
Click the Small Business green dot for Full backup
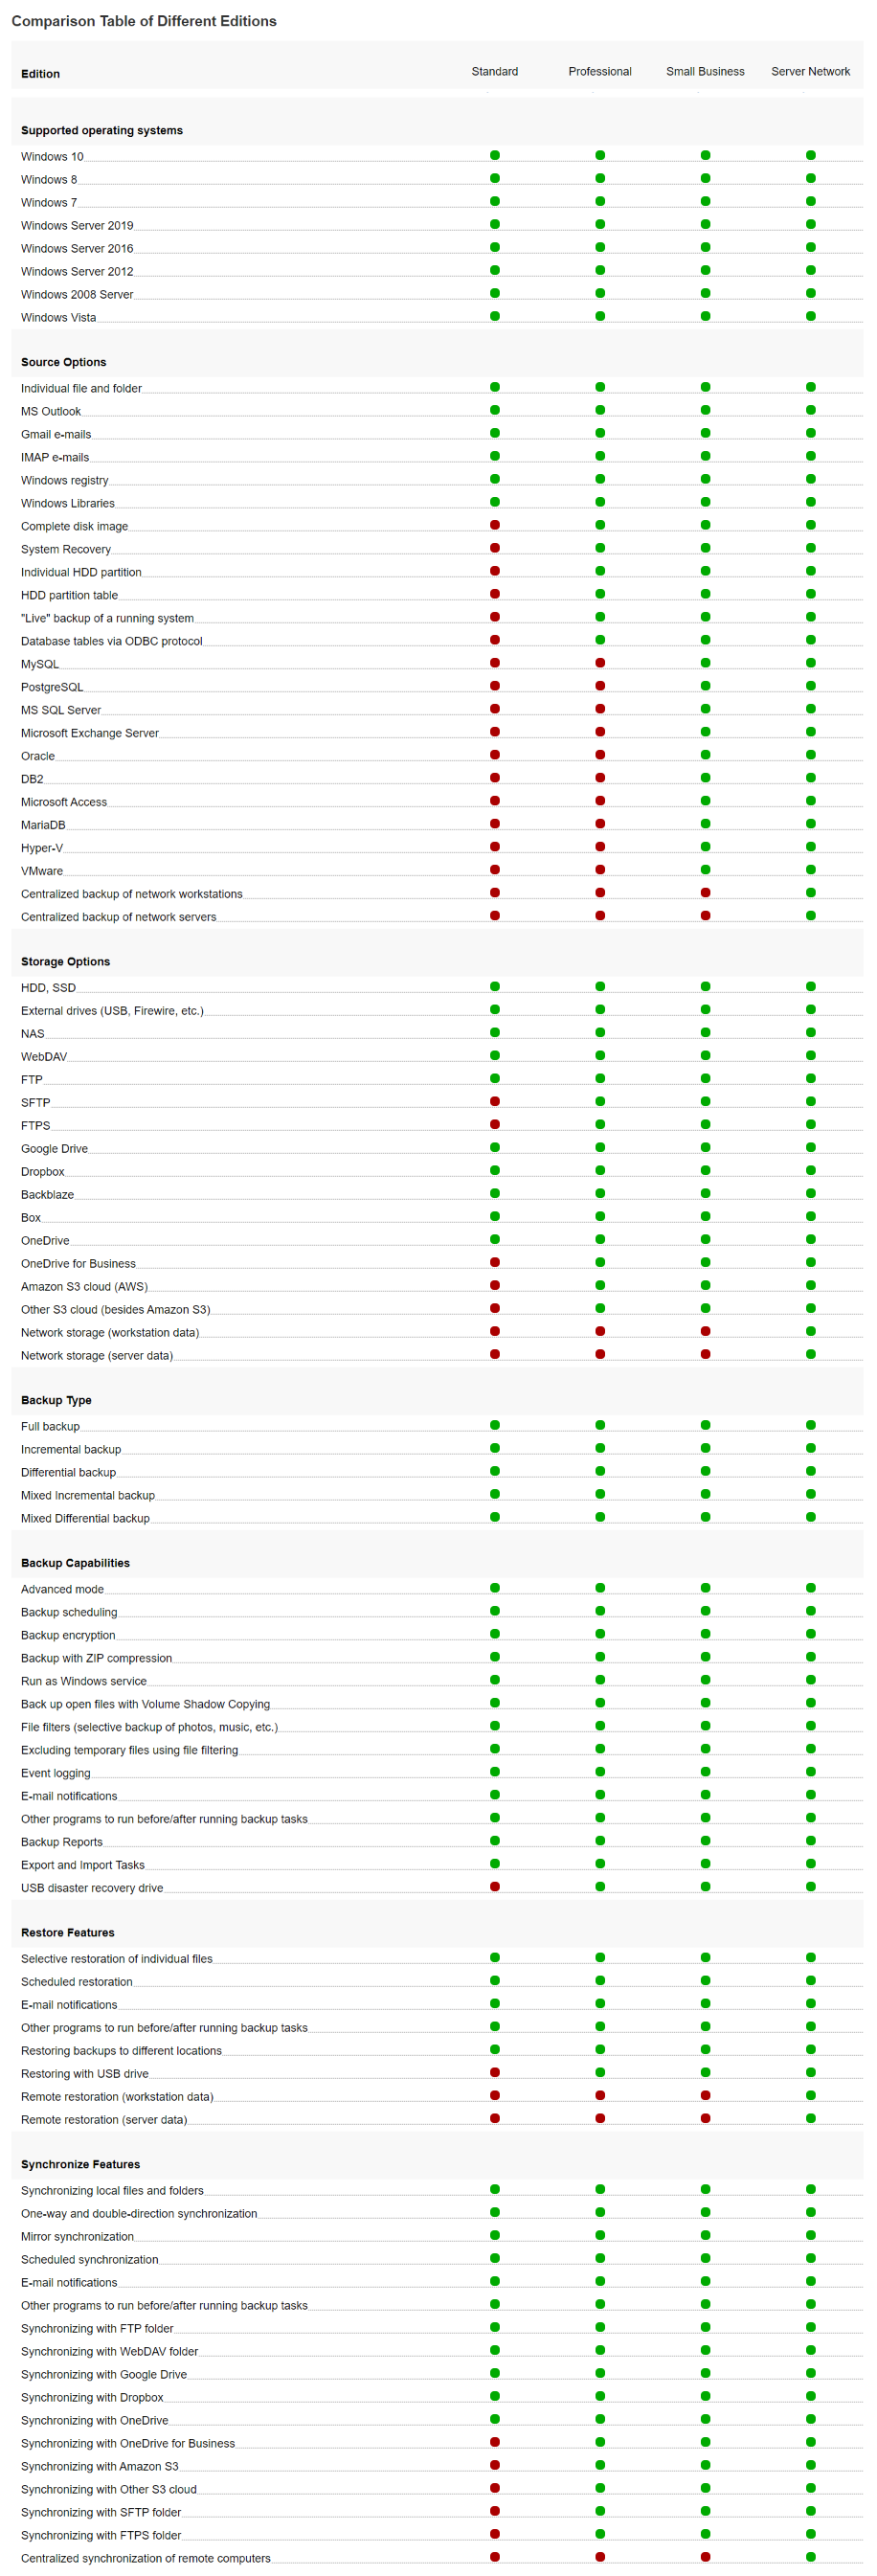(705, 1425)
